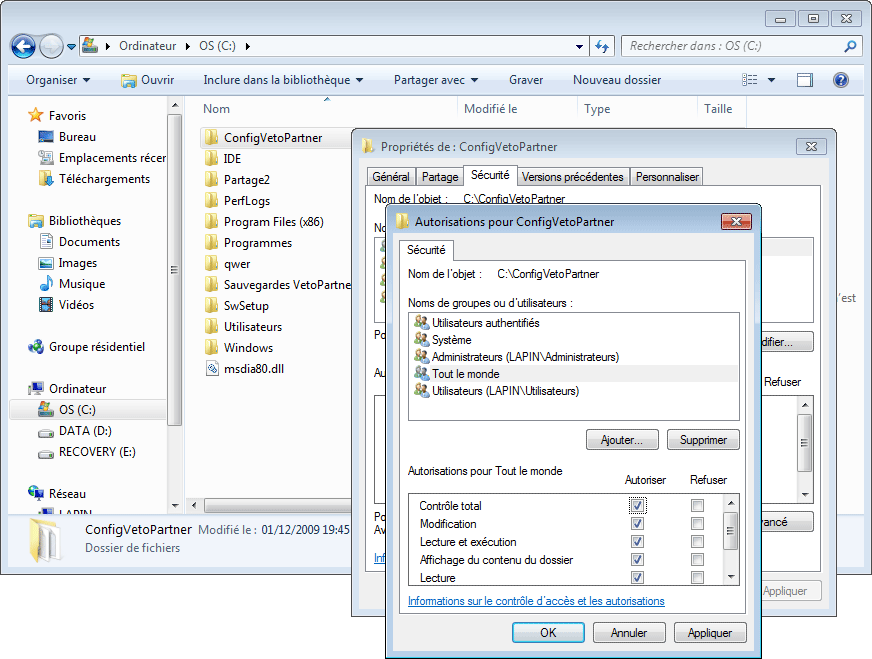872x659 pixels.
Task: Click the Images library icon
Action: click(46, 263)
